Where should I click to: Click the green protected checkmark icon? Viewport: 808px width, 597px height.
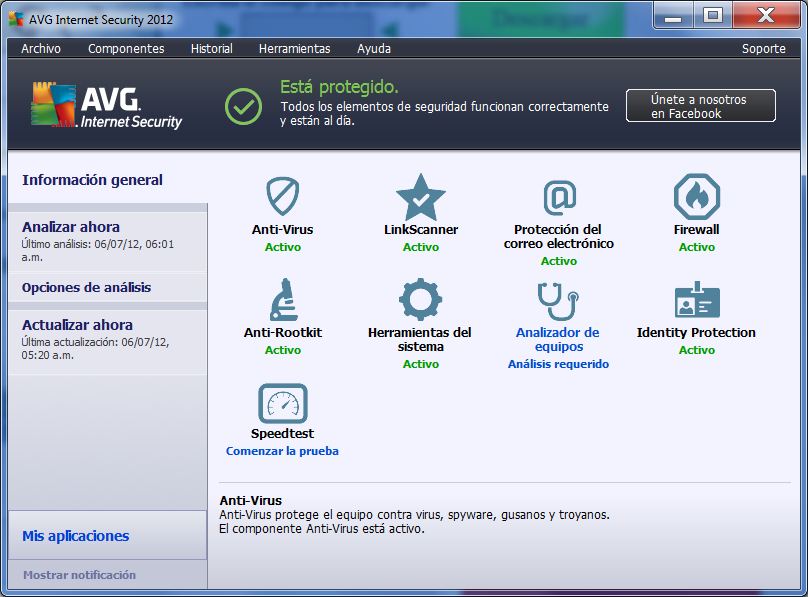pos(243,107)
